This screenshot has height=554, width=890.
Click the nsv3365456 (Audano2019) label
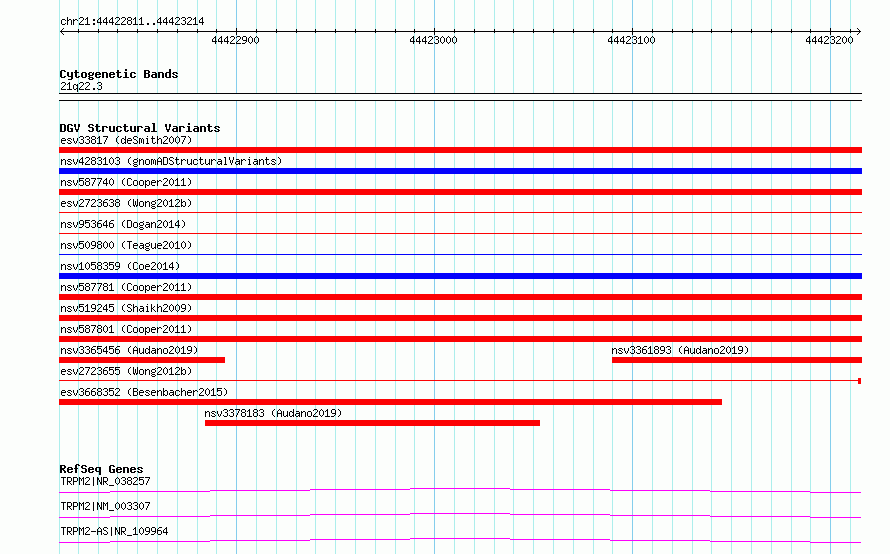click(129, 350)
